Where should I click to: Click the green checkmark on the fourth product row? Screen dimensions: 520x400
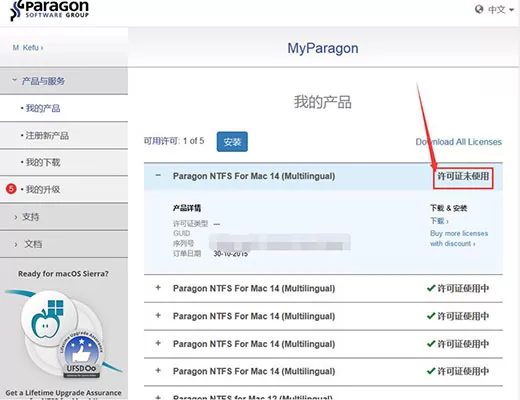pos(431,343)
